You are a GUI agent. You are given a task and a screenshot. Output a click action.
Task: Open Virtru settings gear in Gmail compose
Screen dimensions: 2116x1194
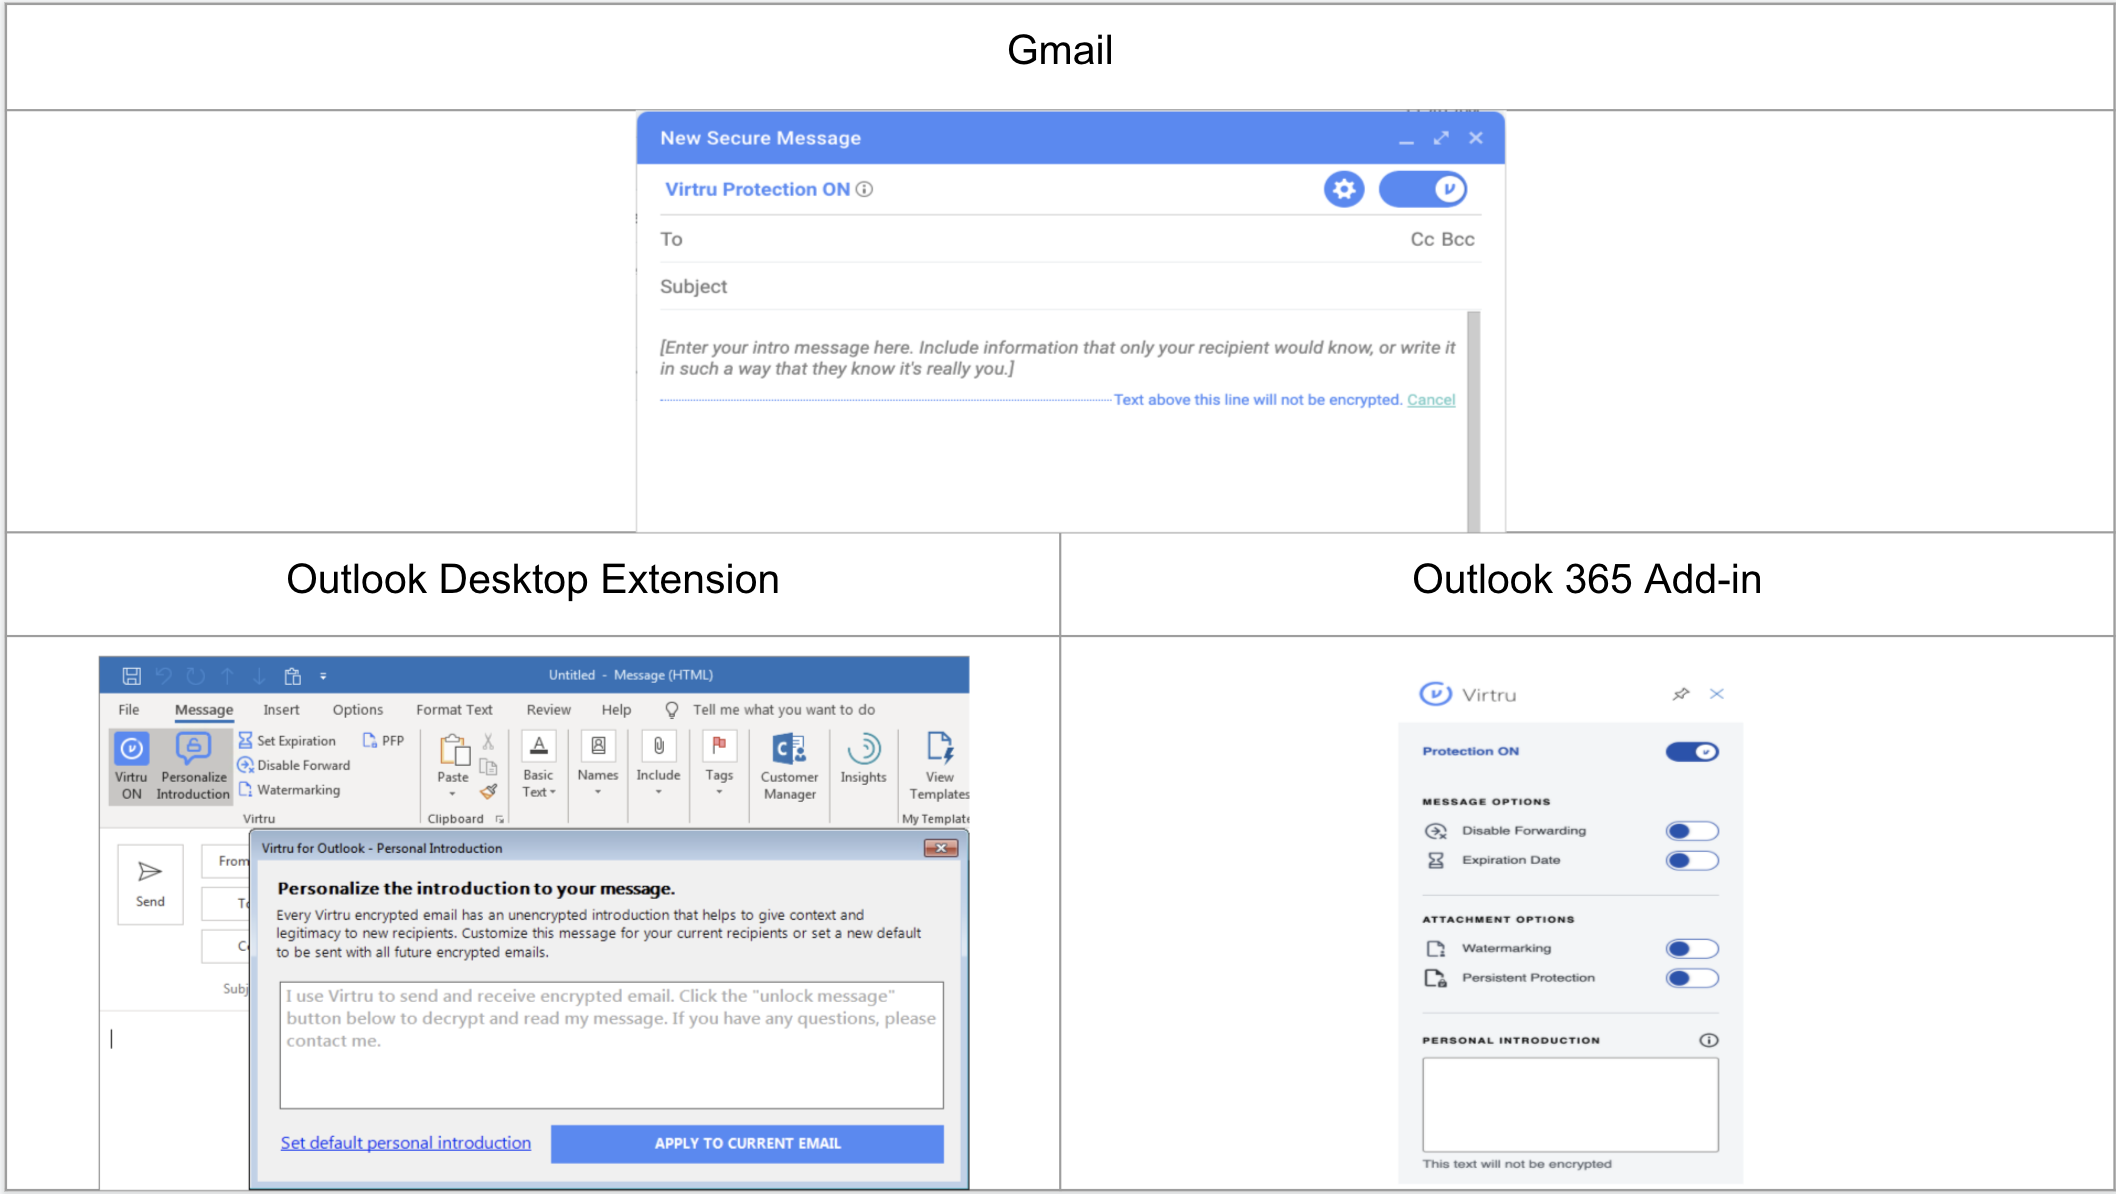pyautogui.click(x=1344, y=189)
